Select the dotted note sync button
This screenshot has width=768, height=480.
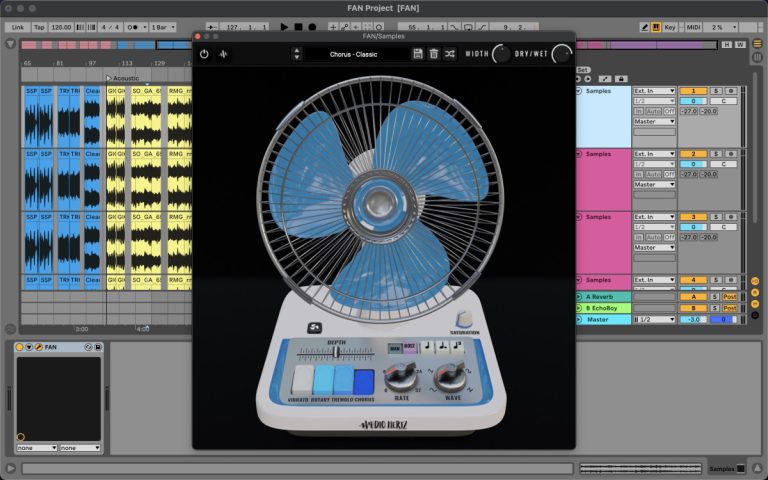442,347
